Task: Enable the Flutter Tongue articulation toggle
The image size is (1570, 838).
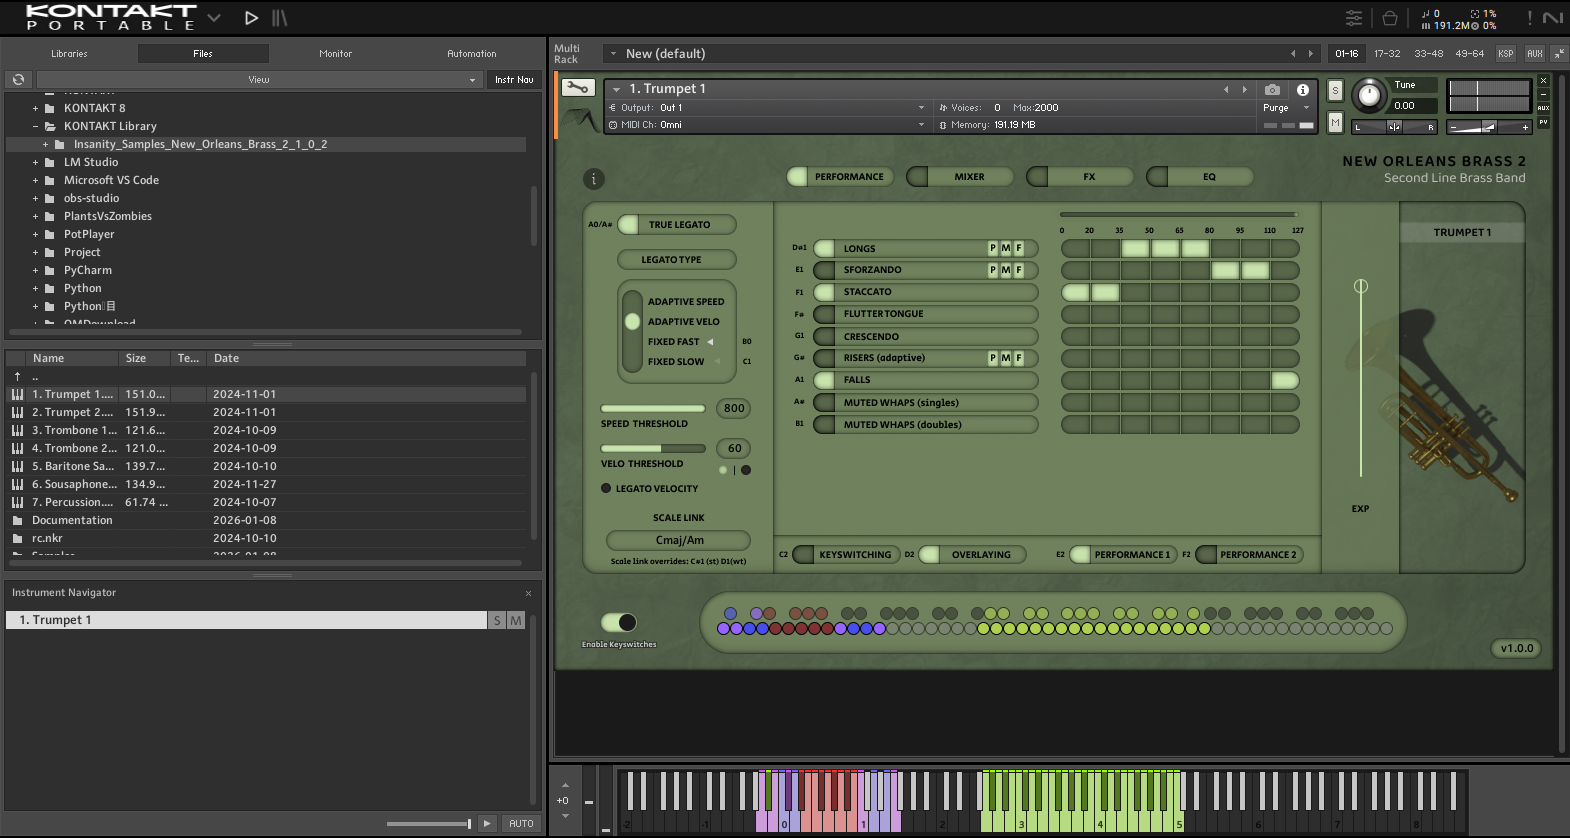Action: coord(824,314)
